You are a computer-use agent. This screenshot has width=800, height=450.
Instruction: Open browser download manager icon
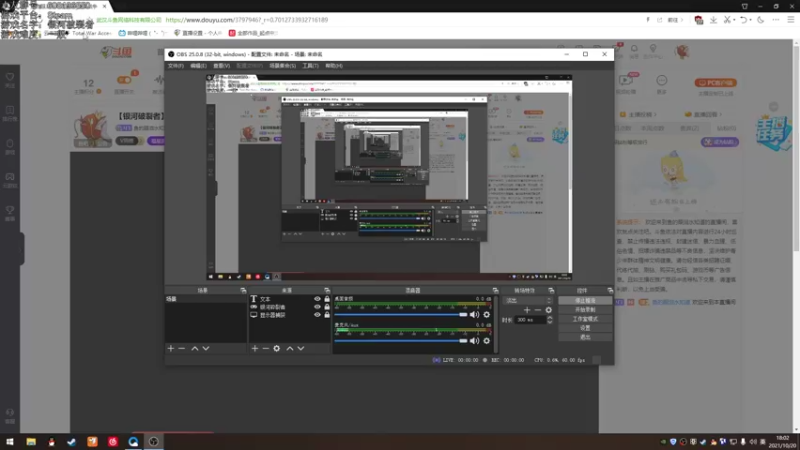[713, 20]
